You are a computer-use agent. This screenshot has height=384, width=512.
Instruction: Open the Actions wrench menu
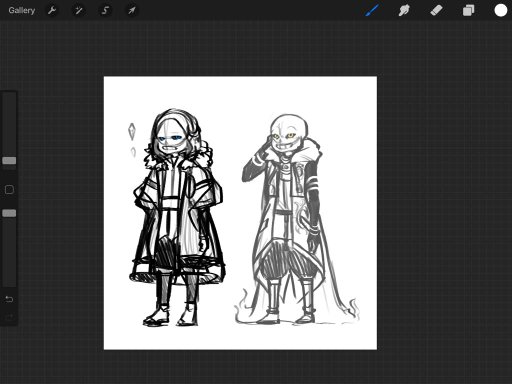pyautogui.click(x=52, y=10)
